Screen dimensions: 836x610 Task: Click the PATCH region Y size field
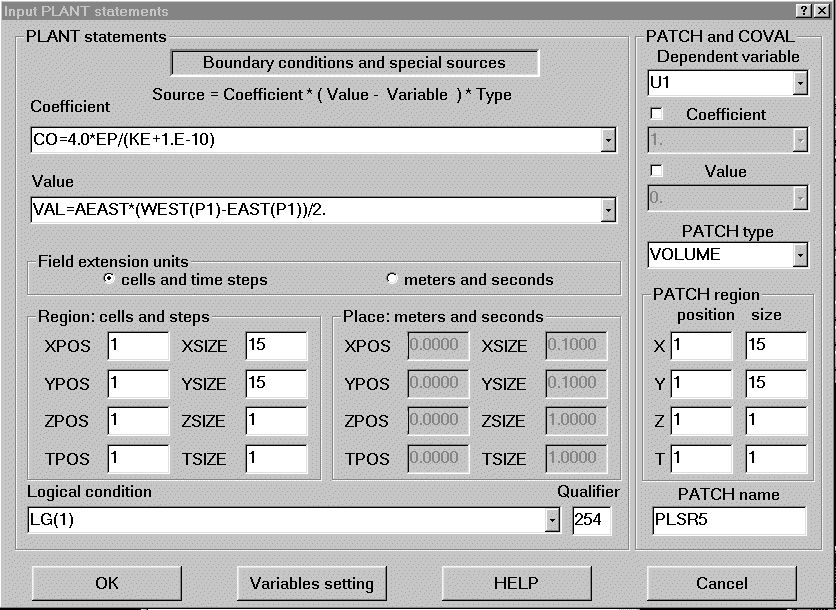point(775,383)
